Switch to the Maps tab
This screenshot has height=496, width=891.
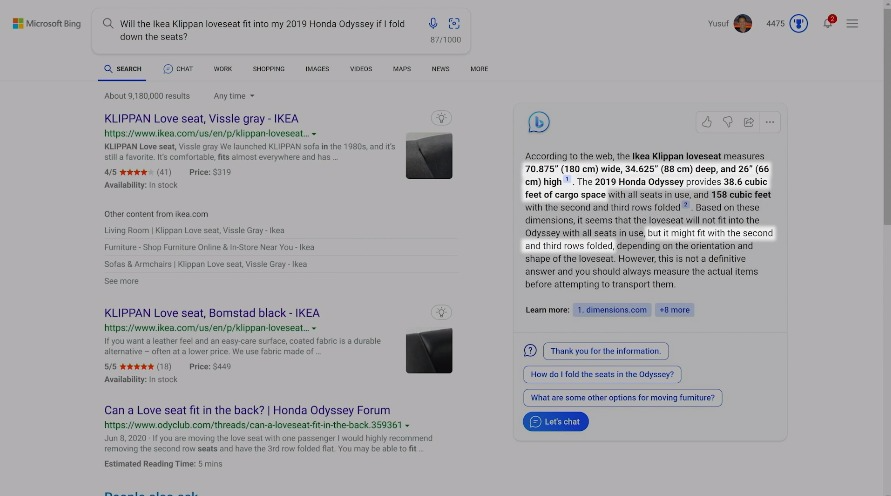pyautogui.click(x=402, y=69)
